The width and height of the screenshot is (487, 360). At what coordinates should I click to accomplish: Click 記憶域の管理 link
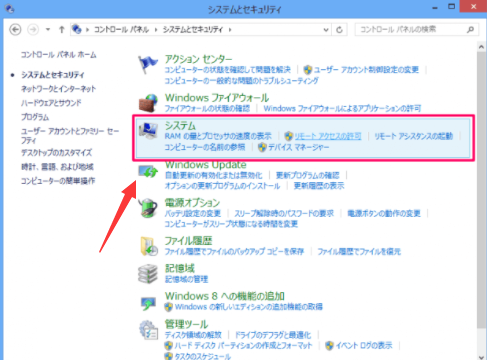tap(186, 279)
